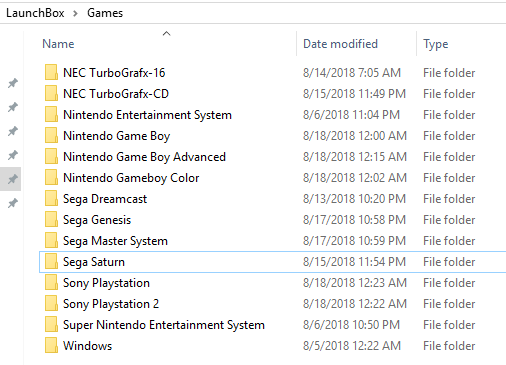Viewport: 506px width, 365px height.
Task: Click the topmost pin icon in sidebar
Action: click(x=13, y=83)
